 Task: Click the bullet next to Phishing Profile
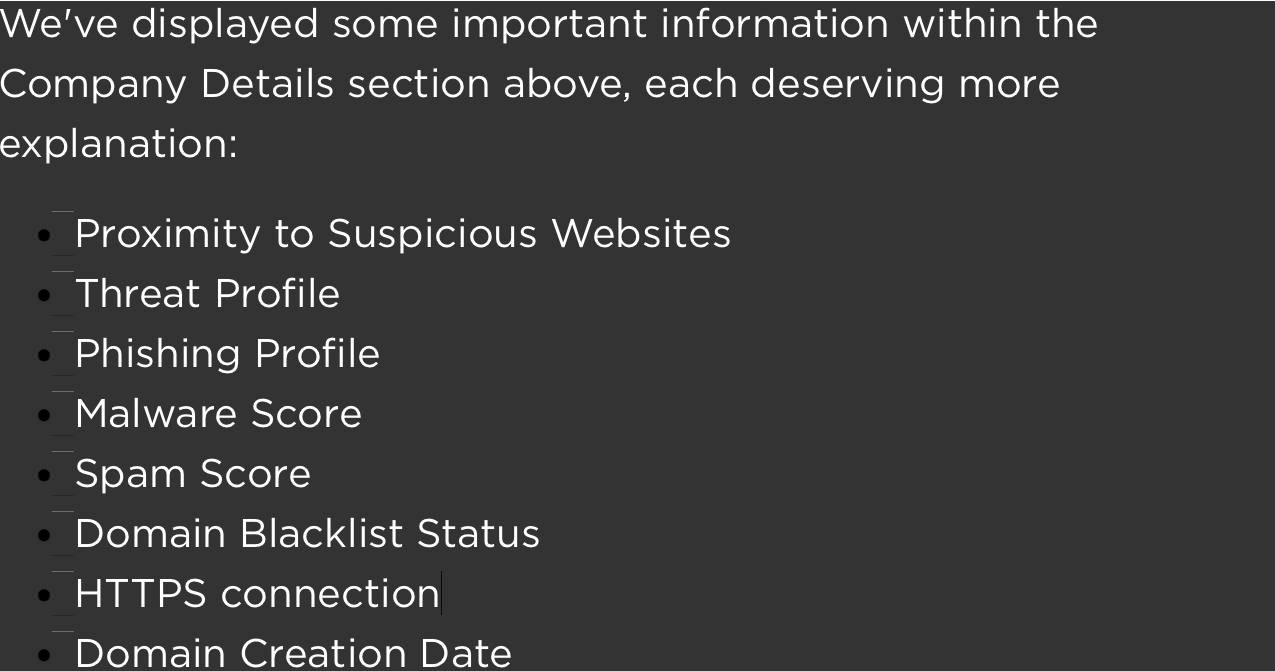click(x=44, y=355)
